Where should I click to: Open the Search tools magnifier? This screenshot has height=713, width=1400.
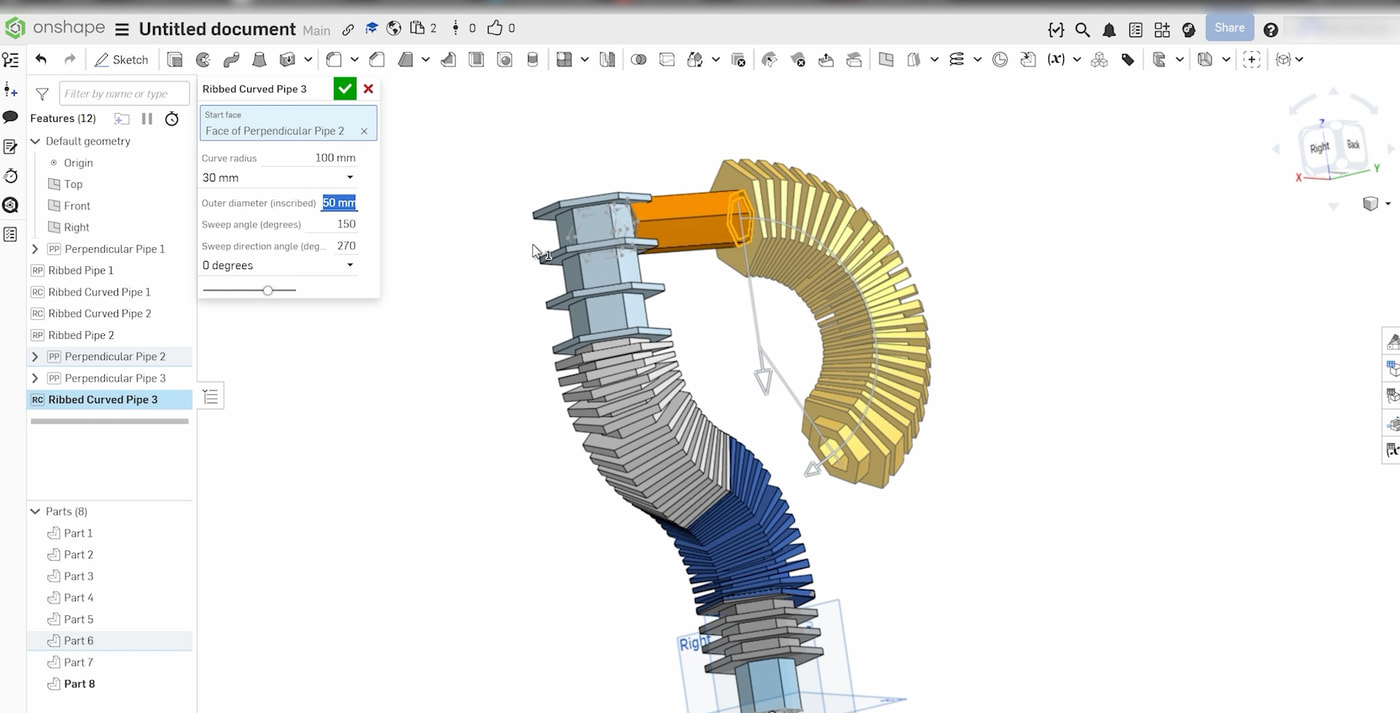pyautogui.click(x=1082, y=29)
